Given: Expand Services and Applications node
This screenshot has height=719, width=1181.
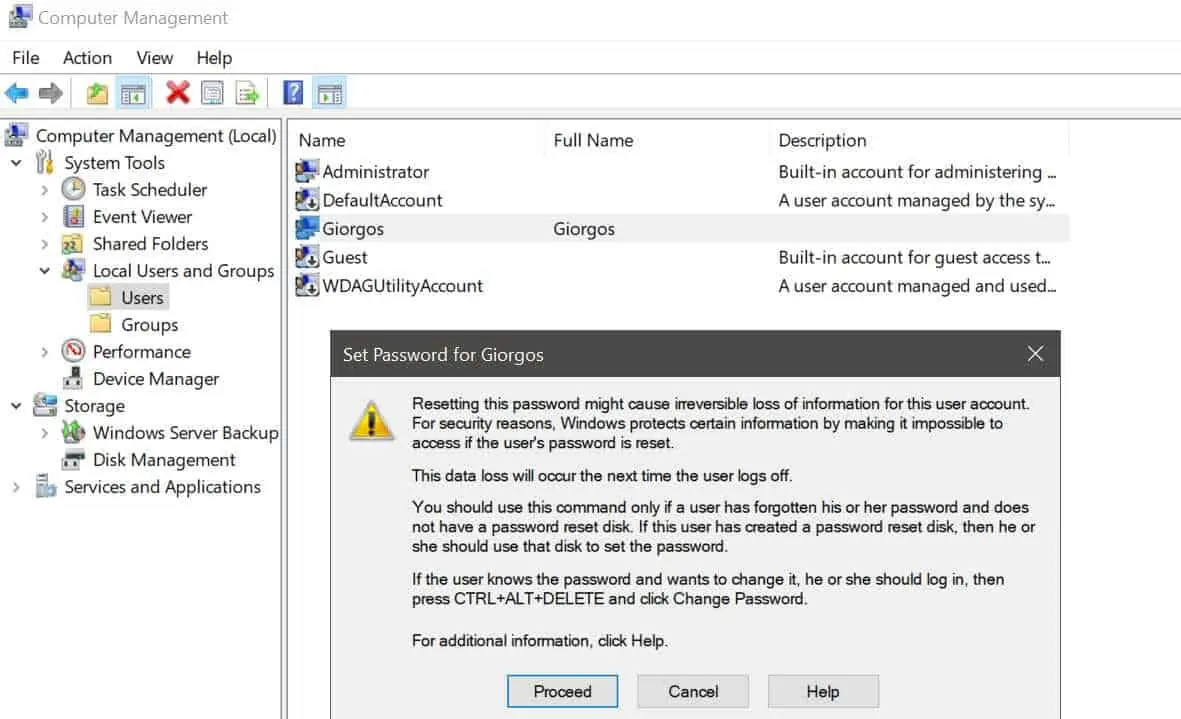Looking at the screenshot, I should 16,487.
